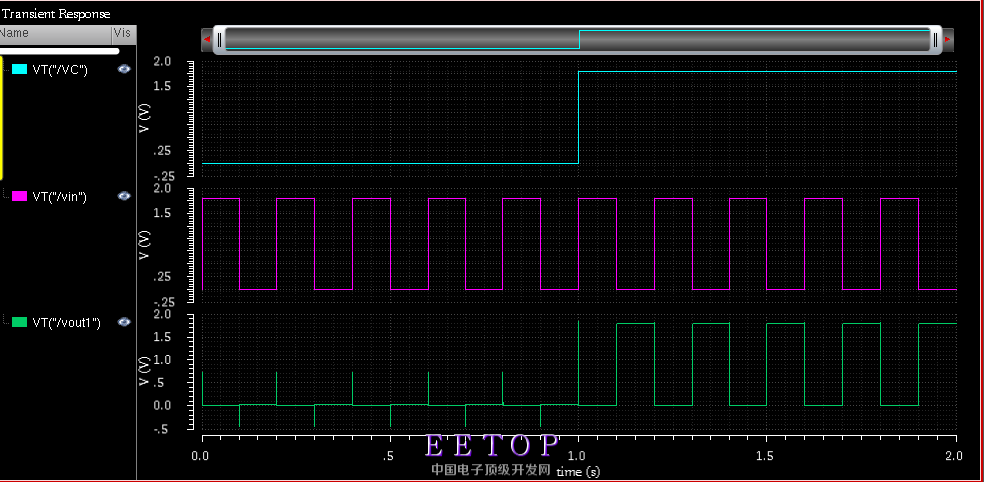Select the VT("/vout1") signal name

pos(67,323)
